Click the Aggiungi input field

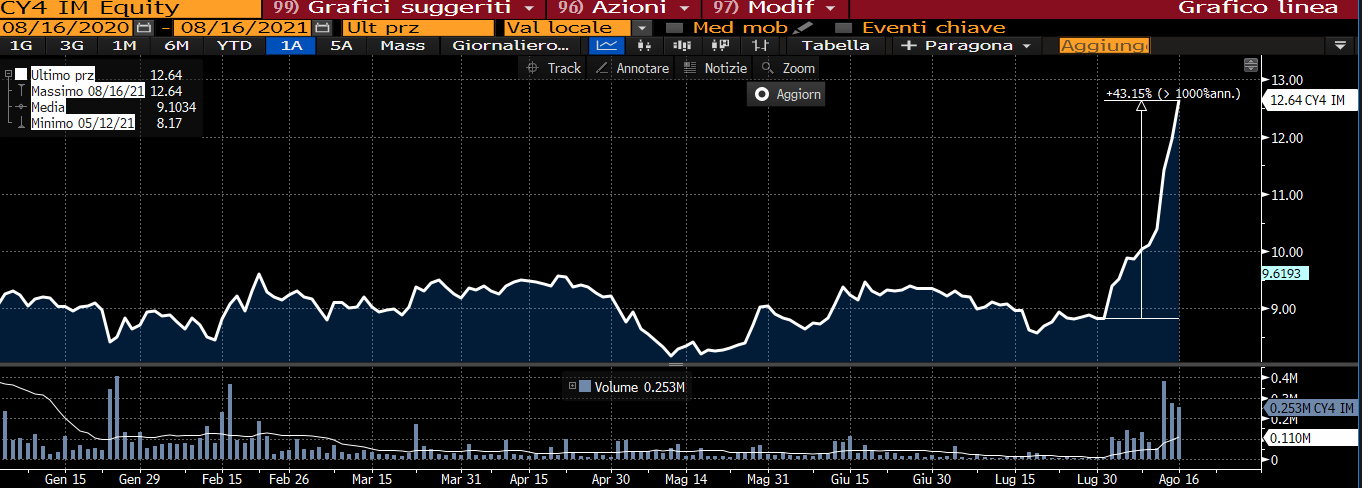coord(1104,45)
